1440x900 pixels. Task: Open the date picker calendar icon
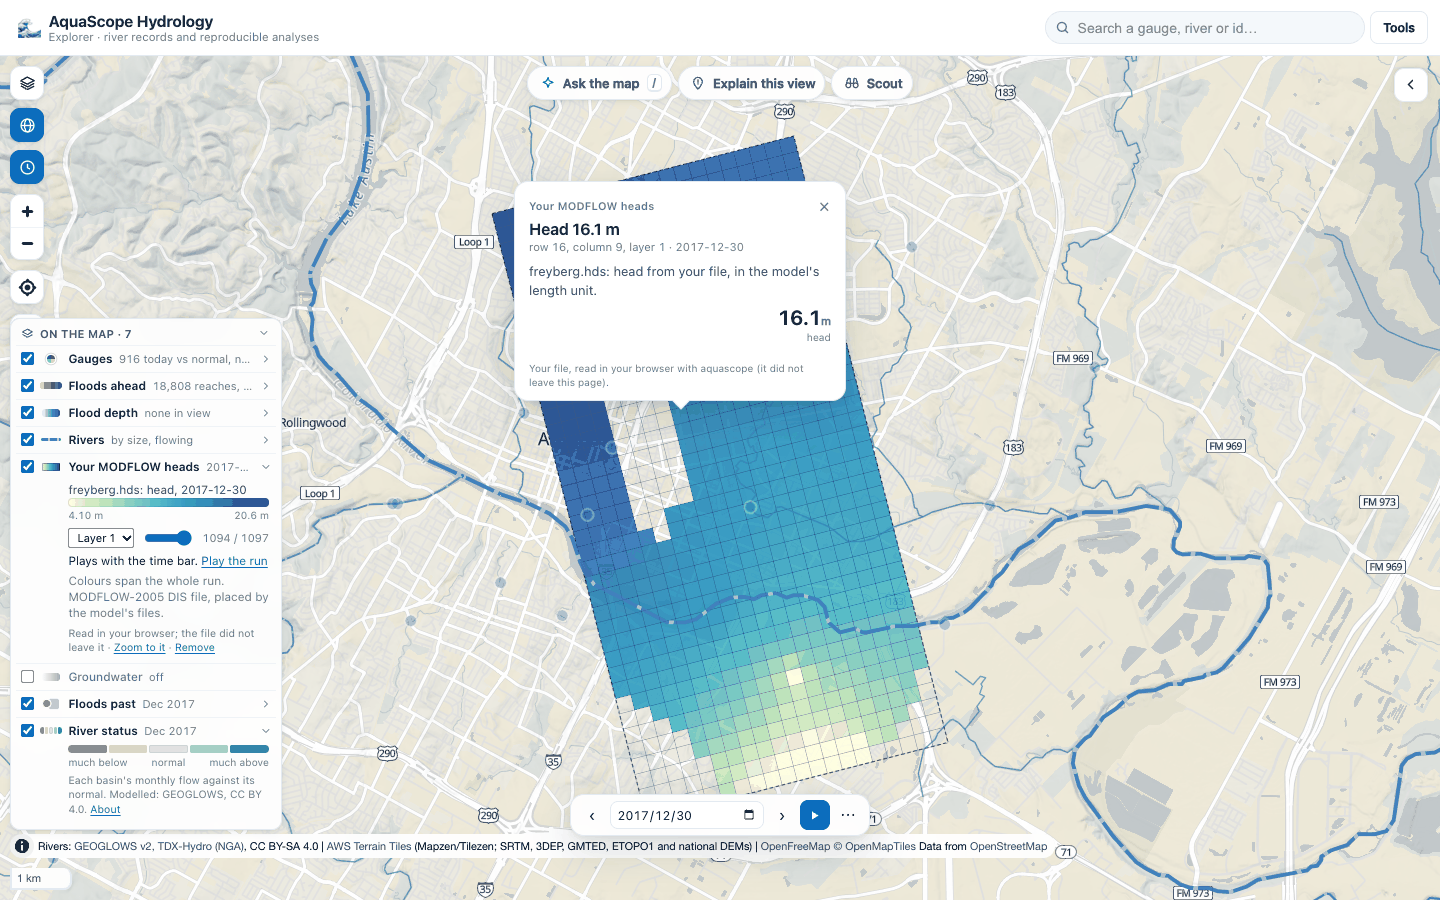[x=749, y=815]
